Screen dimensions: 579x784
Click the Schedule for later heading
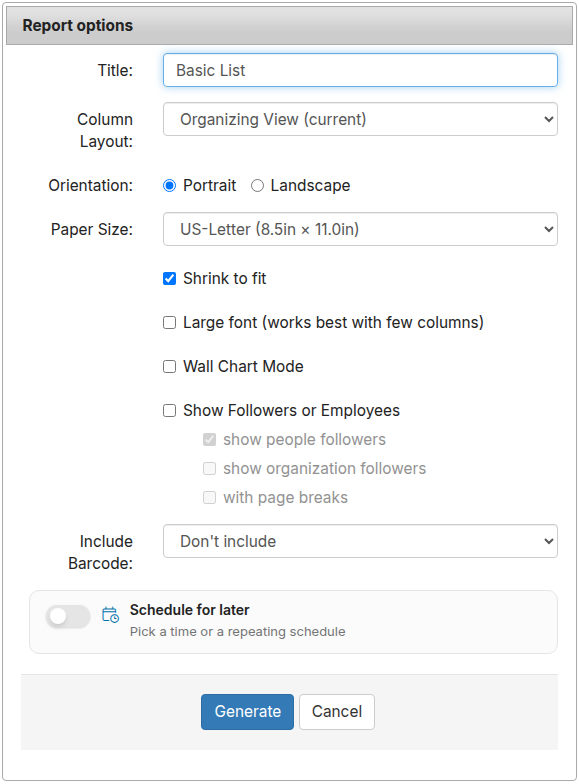point(190,610)
